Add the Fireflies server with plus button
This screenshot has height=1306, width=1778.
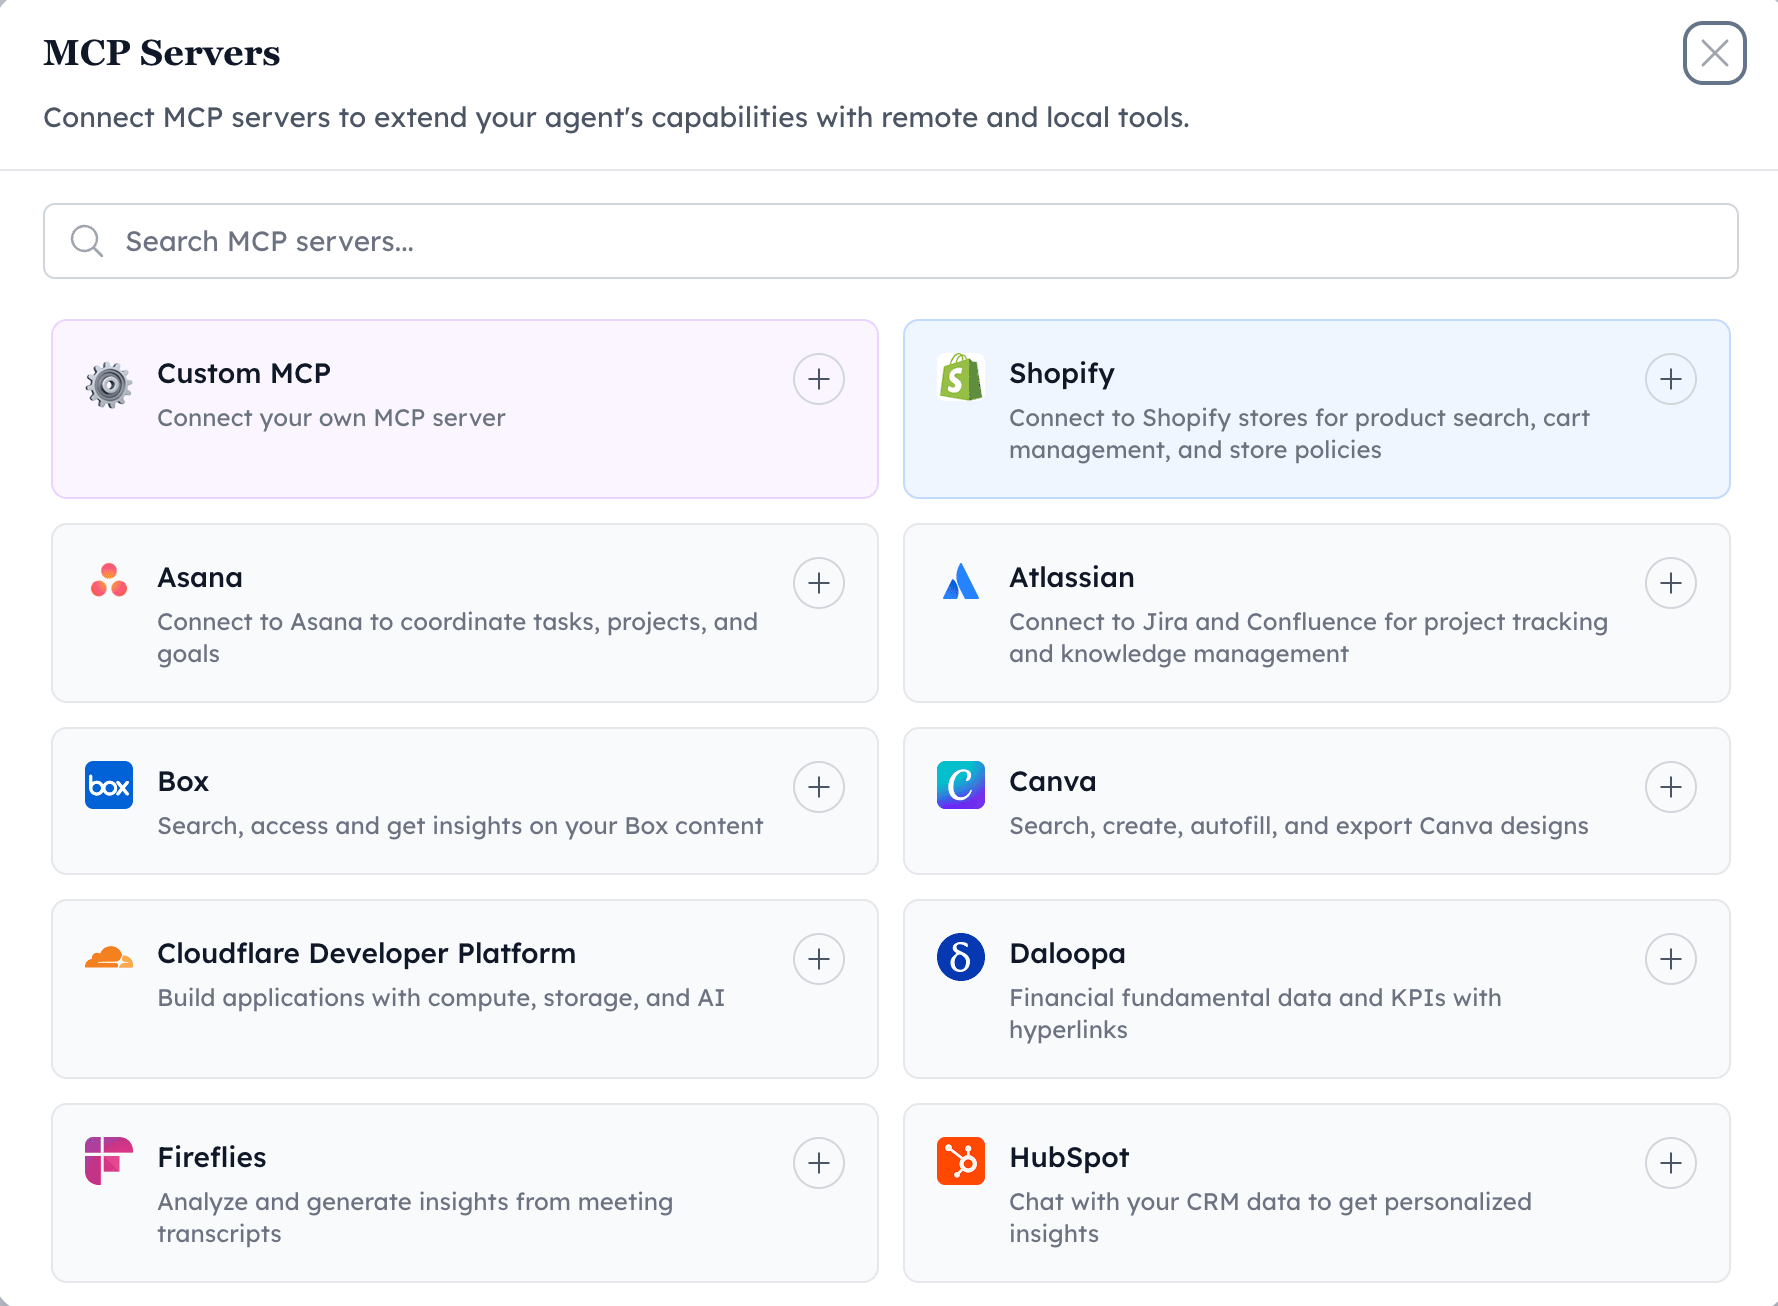click(x=818, y=1163)
